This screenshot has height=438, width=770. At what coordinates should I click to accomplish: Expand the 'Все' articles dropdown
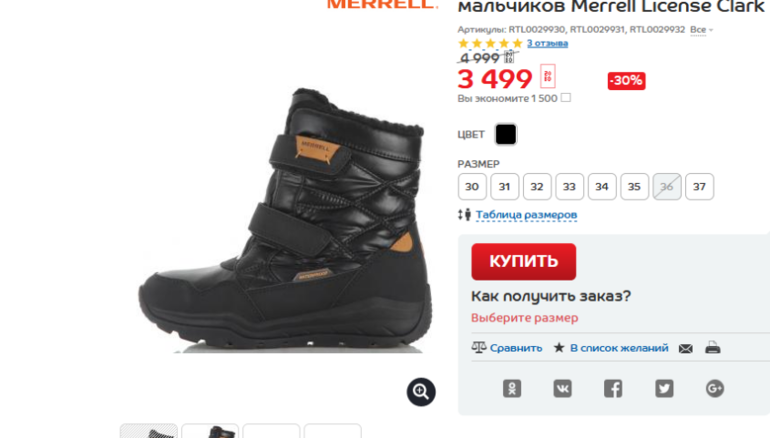(701, 29)
